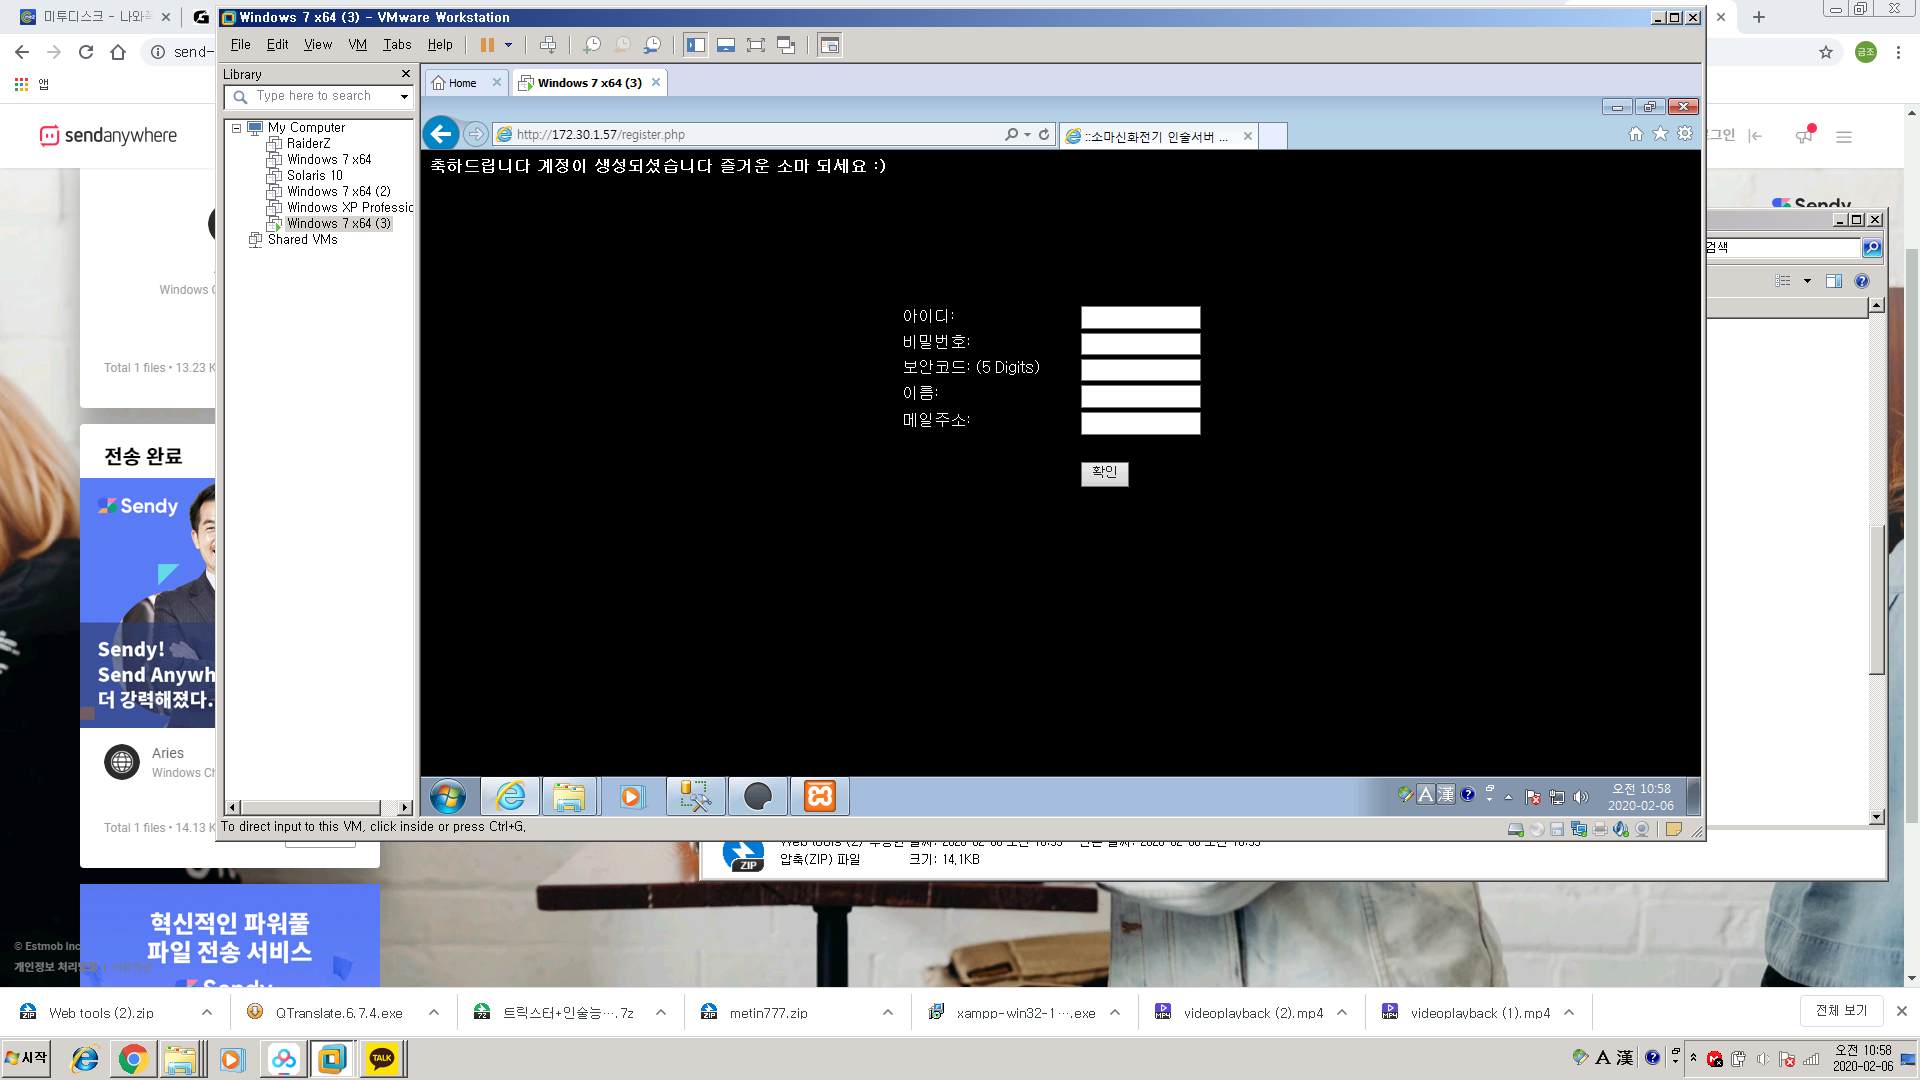This screenshot has width=1920, height=1080.
Task: Select the Pause VM icon in VMware toolbar
Action: pyautogui.click(x=487, y=45)
